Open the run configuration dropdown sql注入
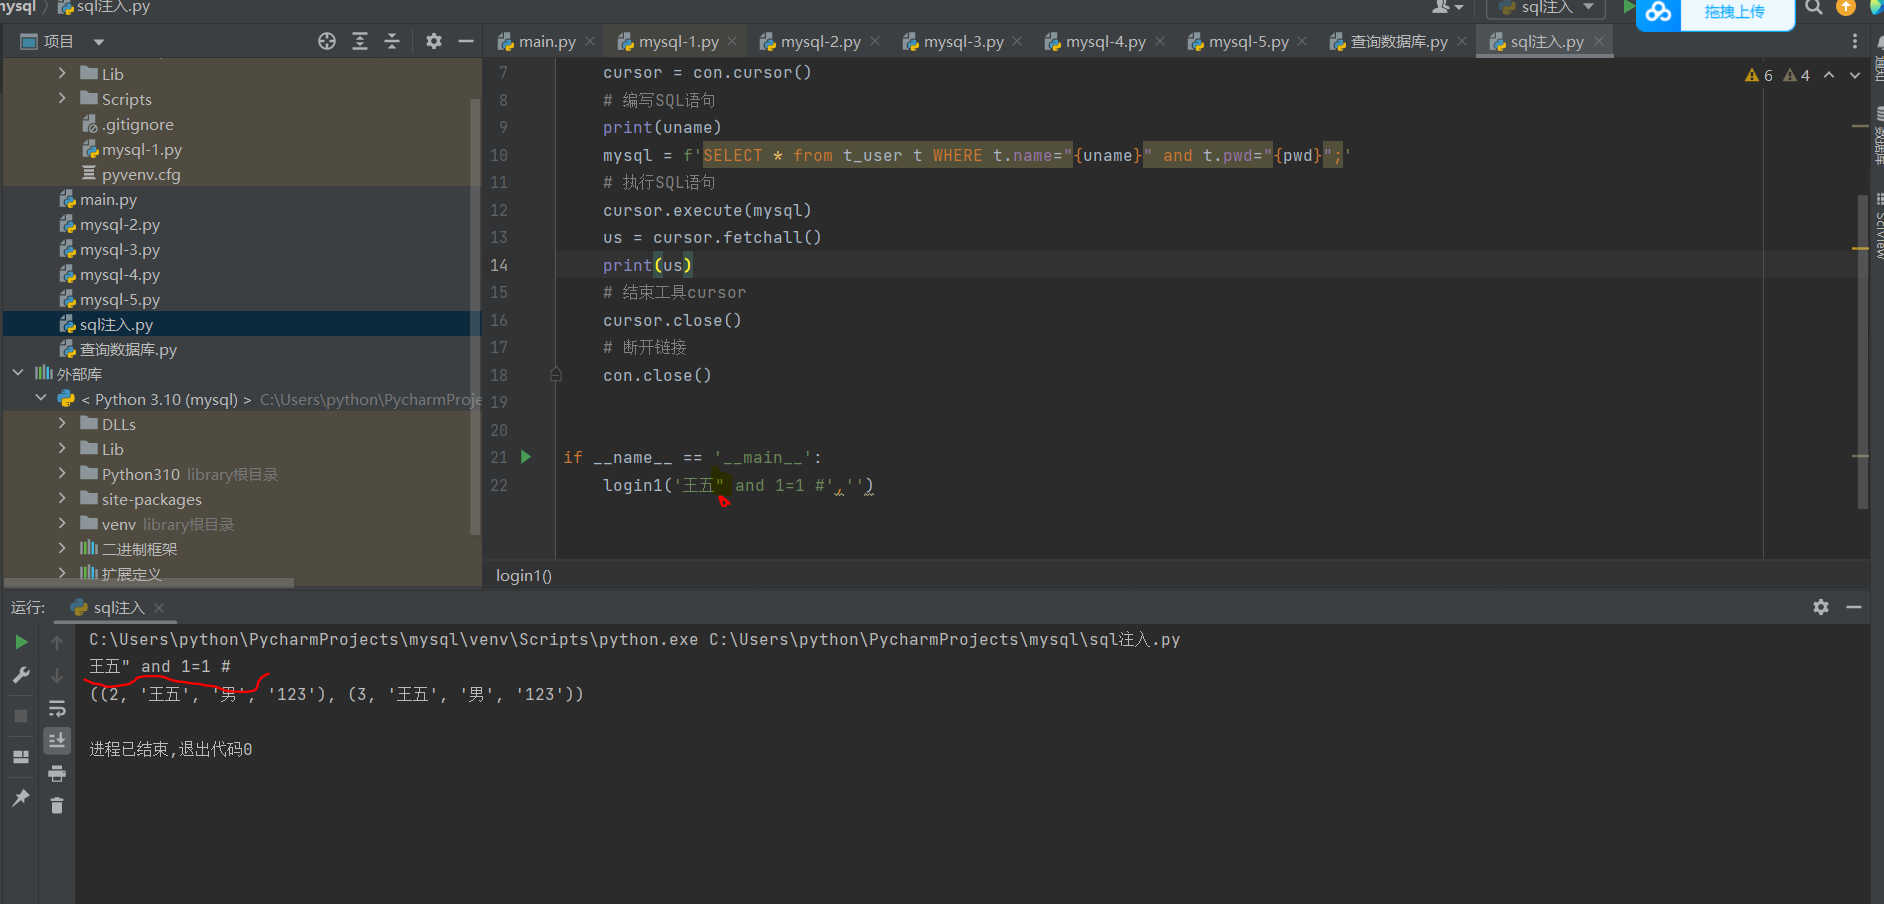The width and height of the screenshot is (1884, 904). (x=1546, y=8)
